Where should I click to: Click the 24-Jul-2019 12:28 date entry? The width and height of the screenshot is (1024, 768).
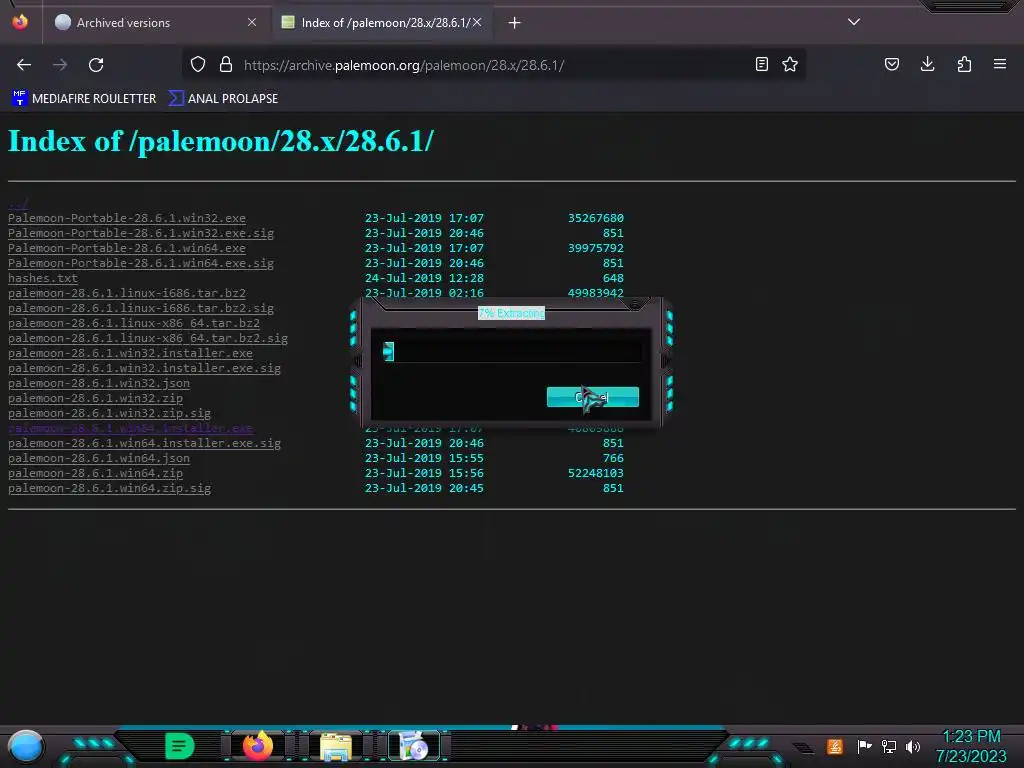point(424,278)
